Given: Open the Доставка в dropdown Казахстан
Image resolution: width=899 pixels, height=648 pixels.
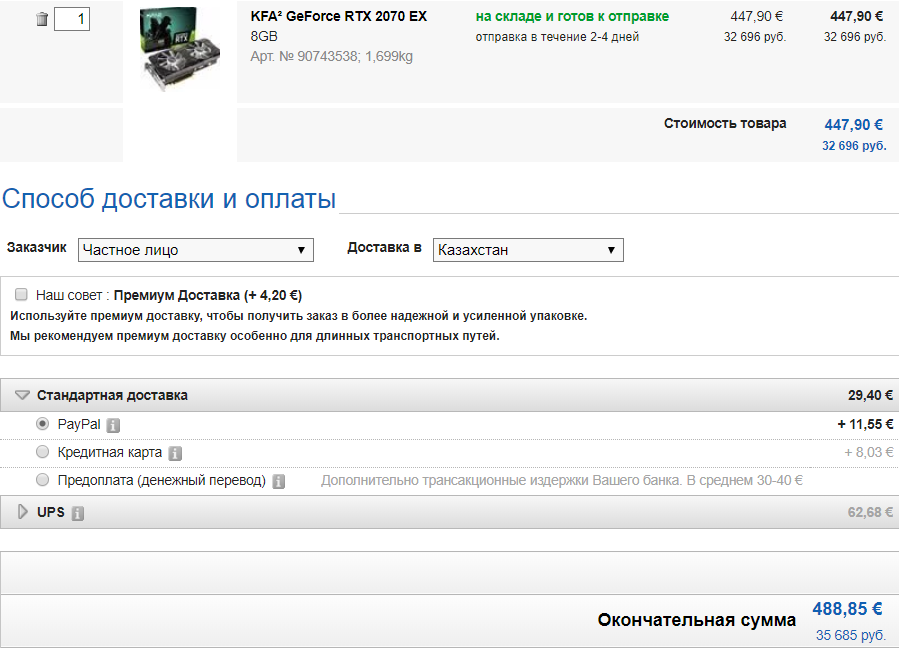Looking at the screenshot, I should tap(528, 250).
